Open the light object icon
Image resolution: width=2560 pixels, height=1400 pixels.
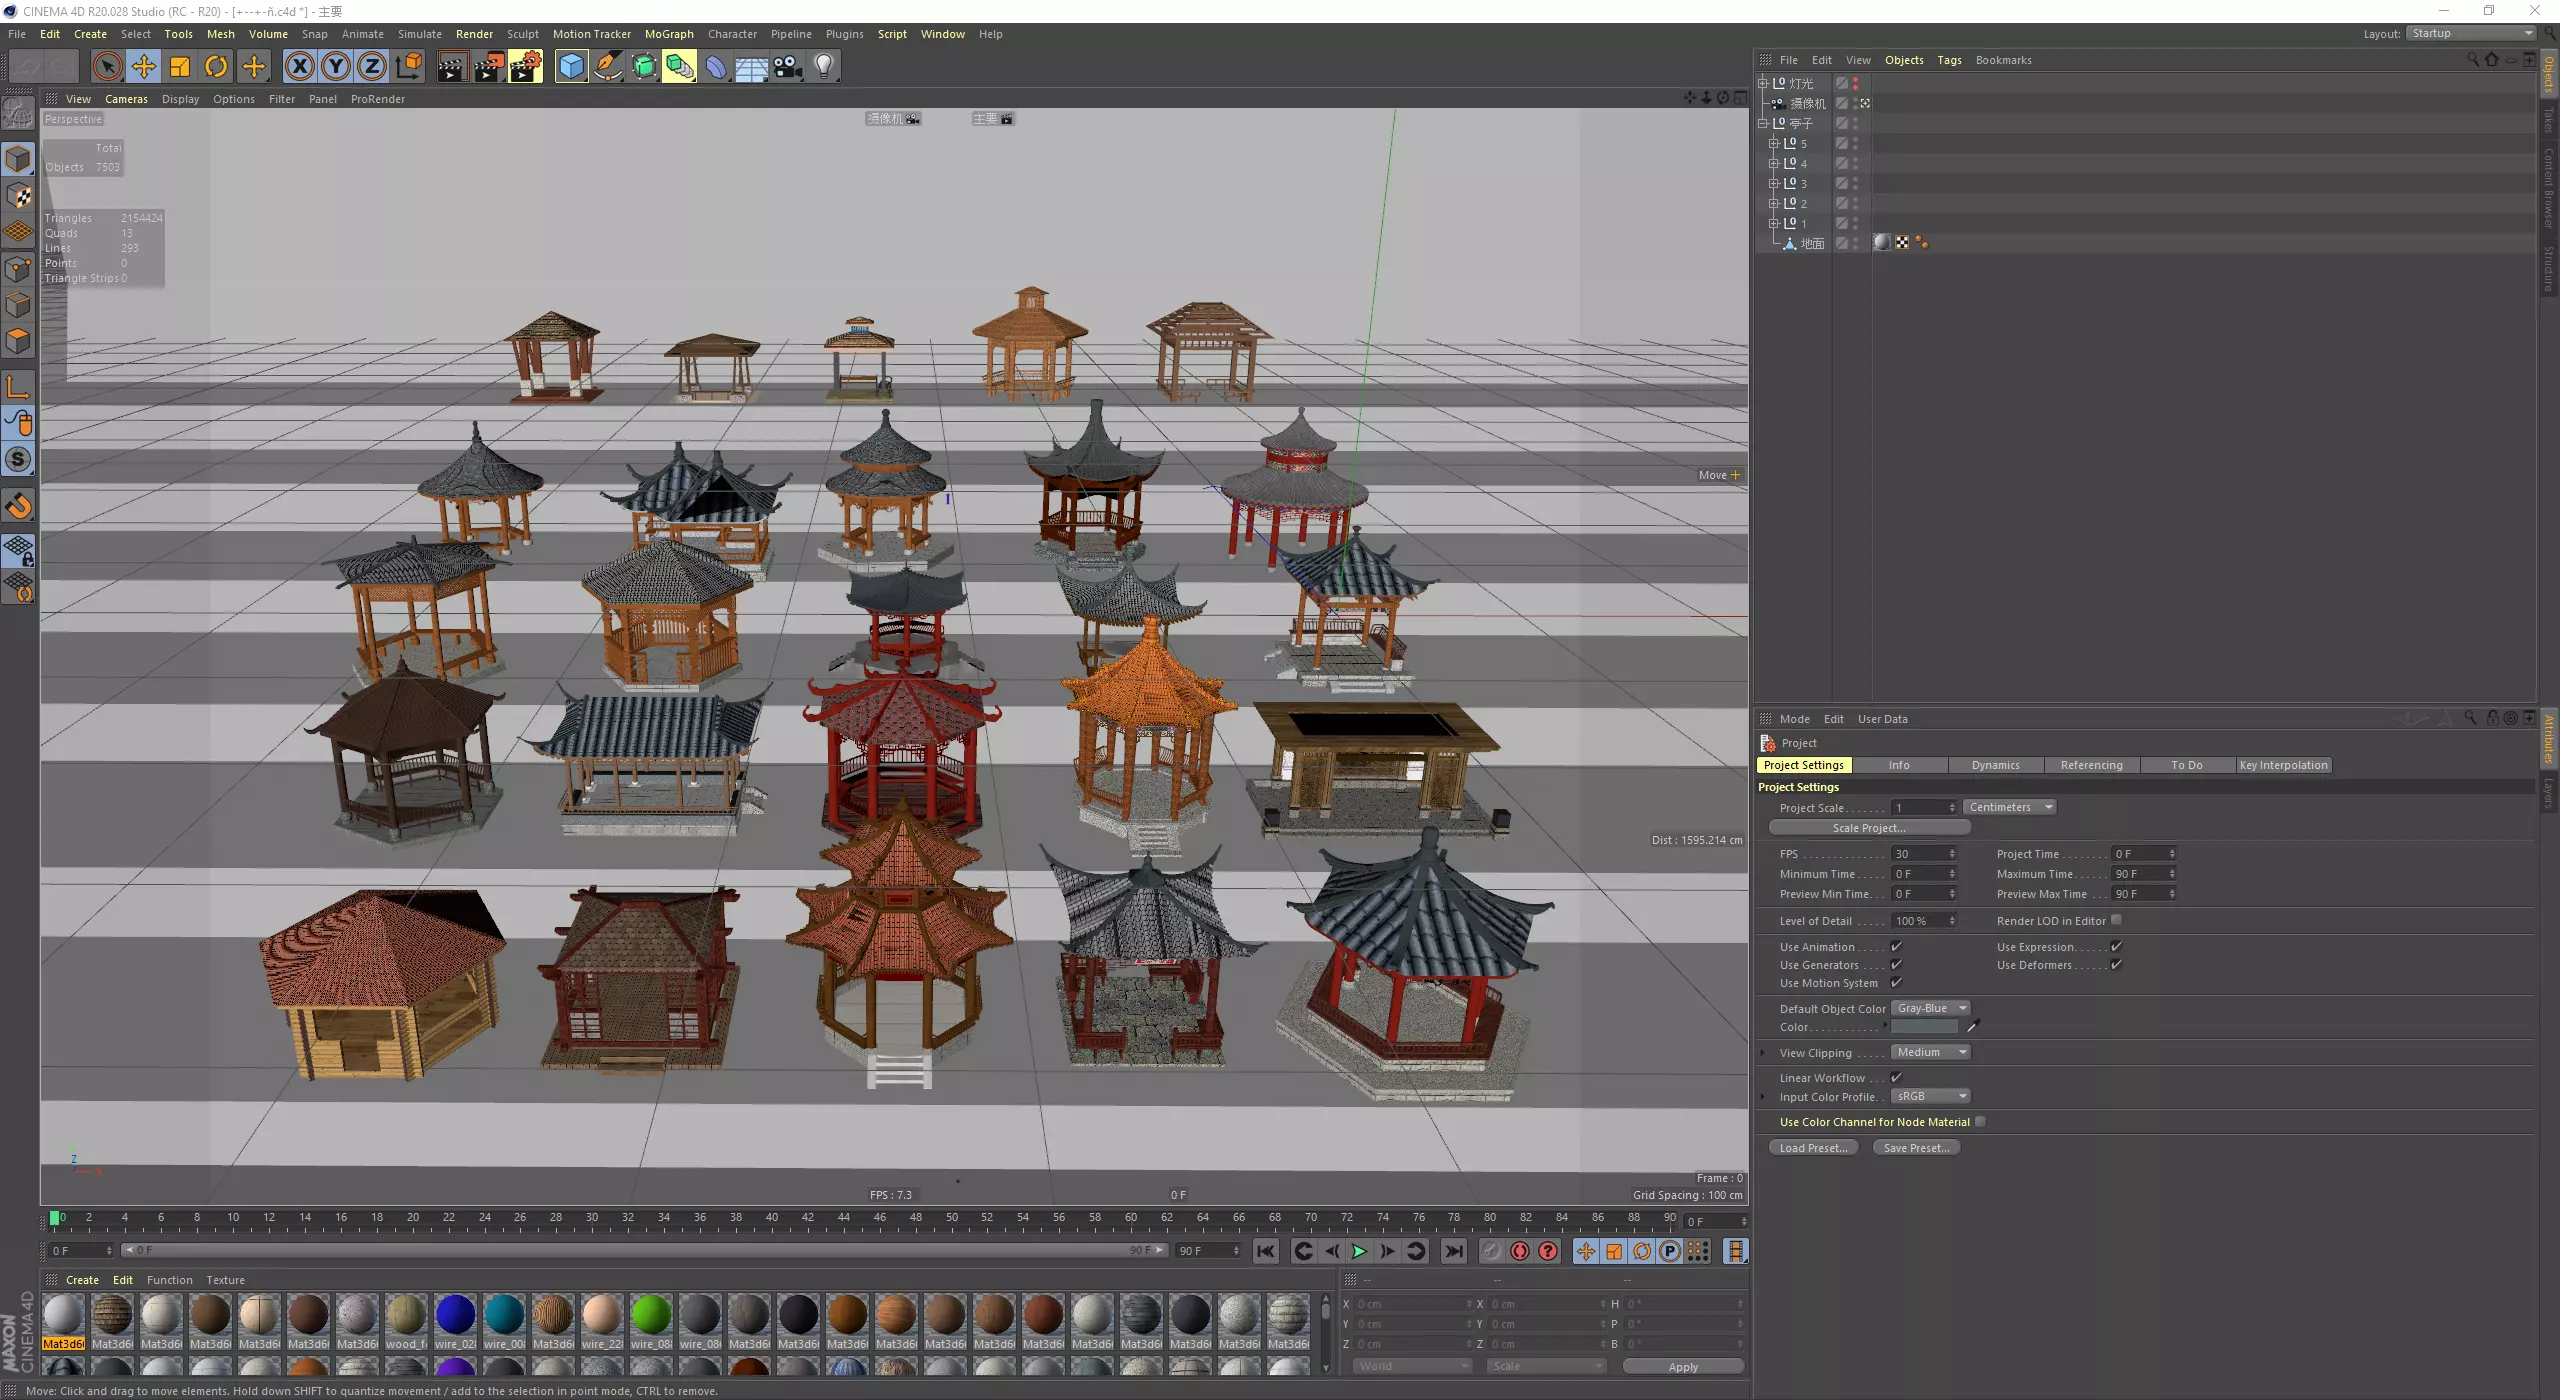[823, 67]
